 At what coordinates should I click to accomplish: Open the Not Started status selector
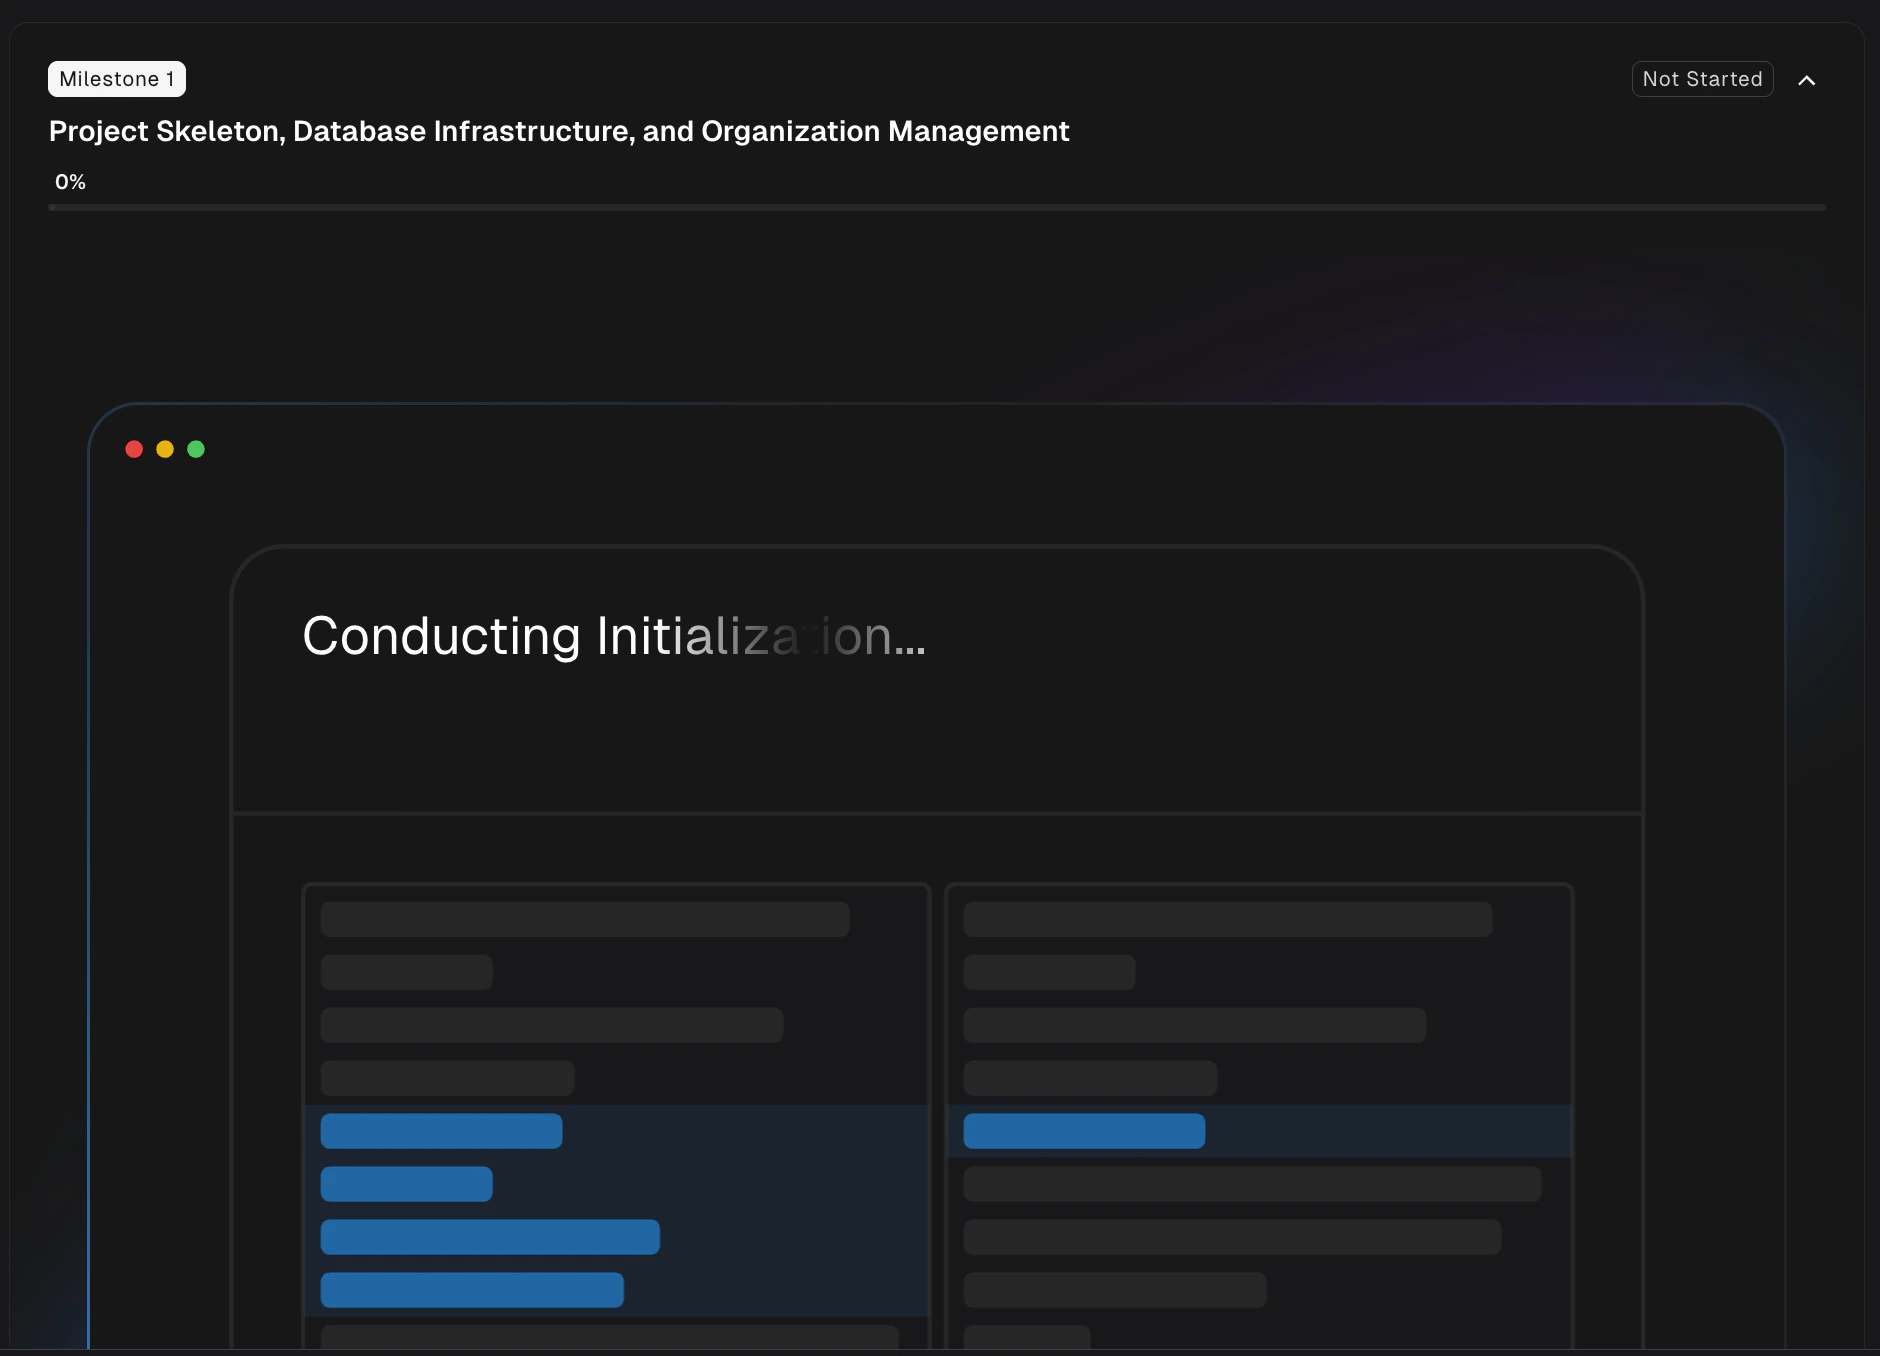(x=1702, y=79)
